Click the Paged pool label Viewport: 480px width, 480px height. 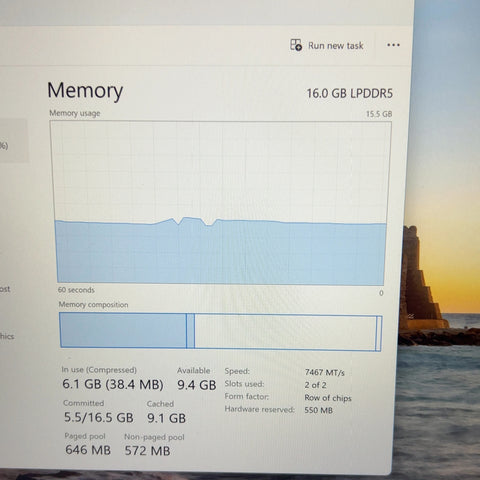click(85, 436)
